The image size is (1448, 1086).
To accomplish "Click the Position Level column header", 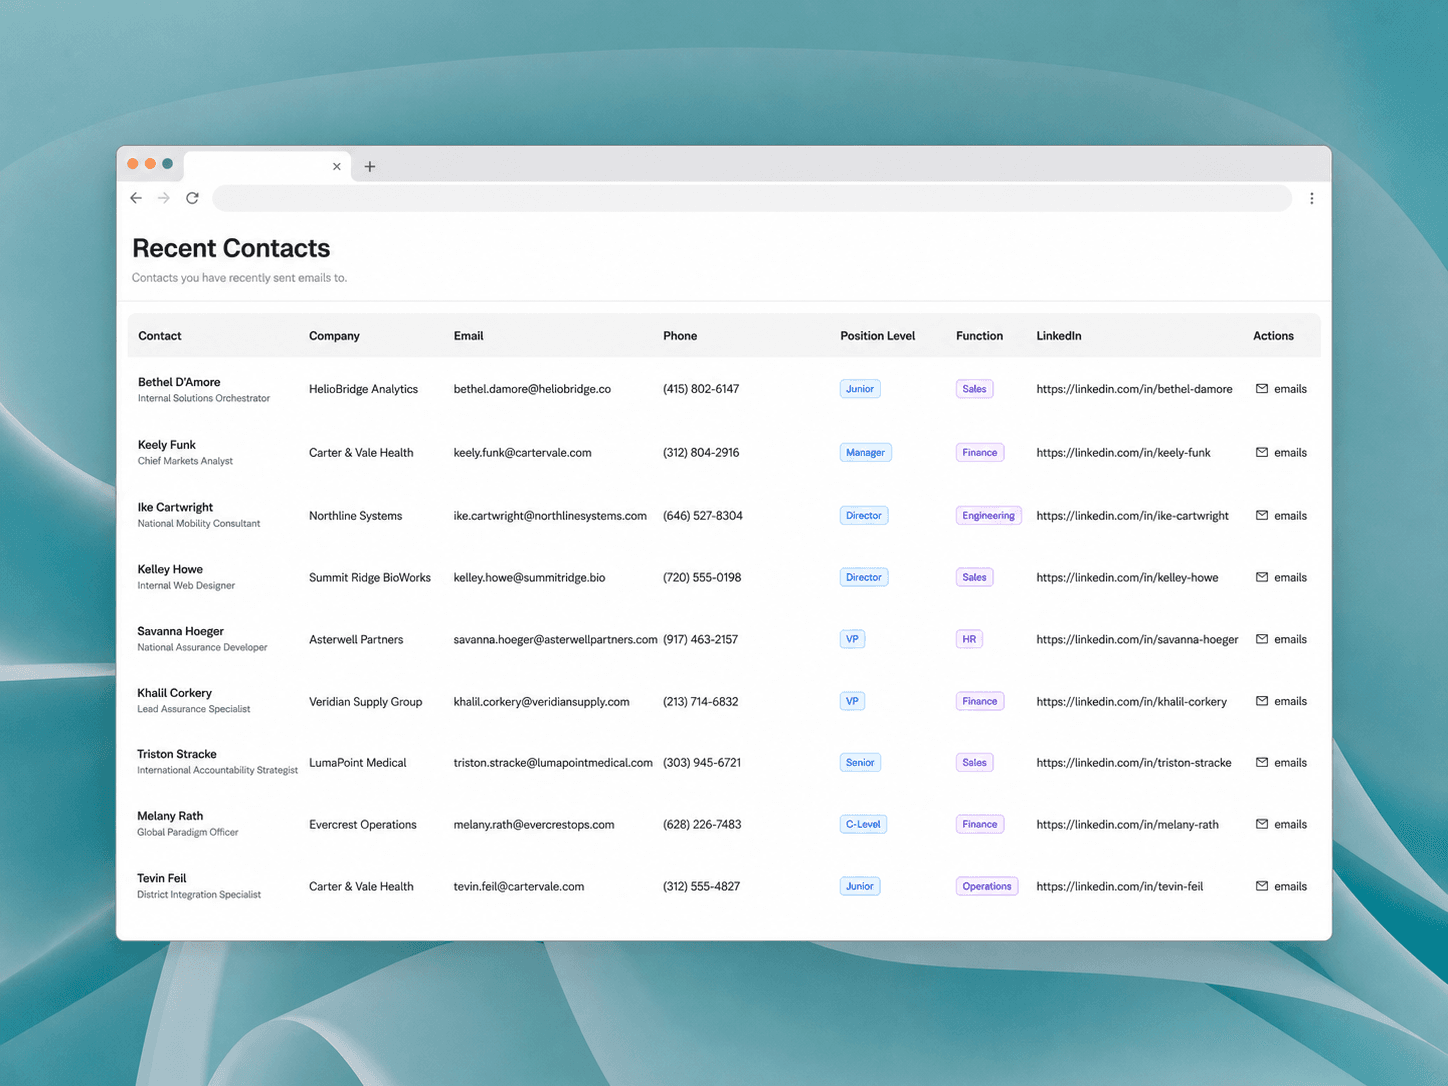I will (877, 336).
